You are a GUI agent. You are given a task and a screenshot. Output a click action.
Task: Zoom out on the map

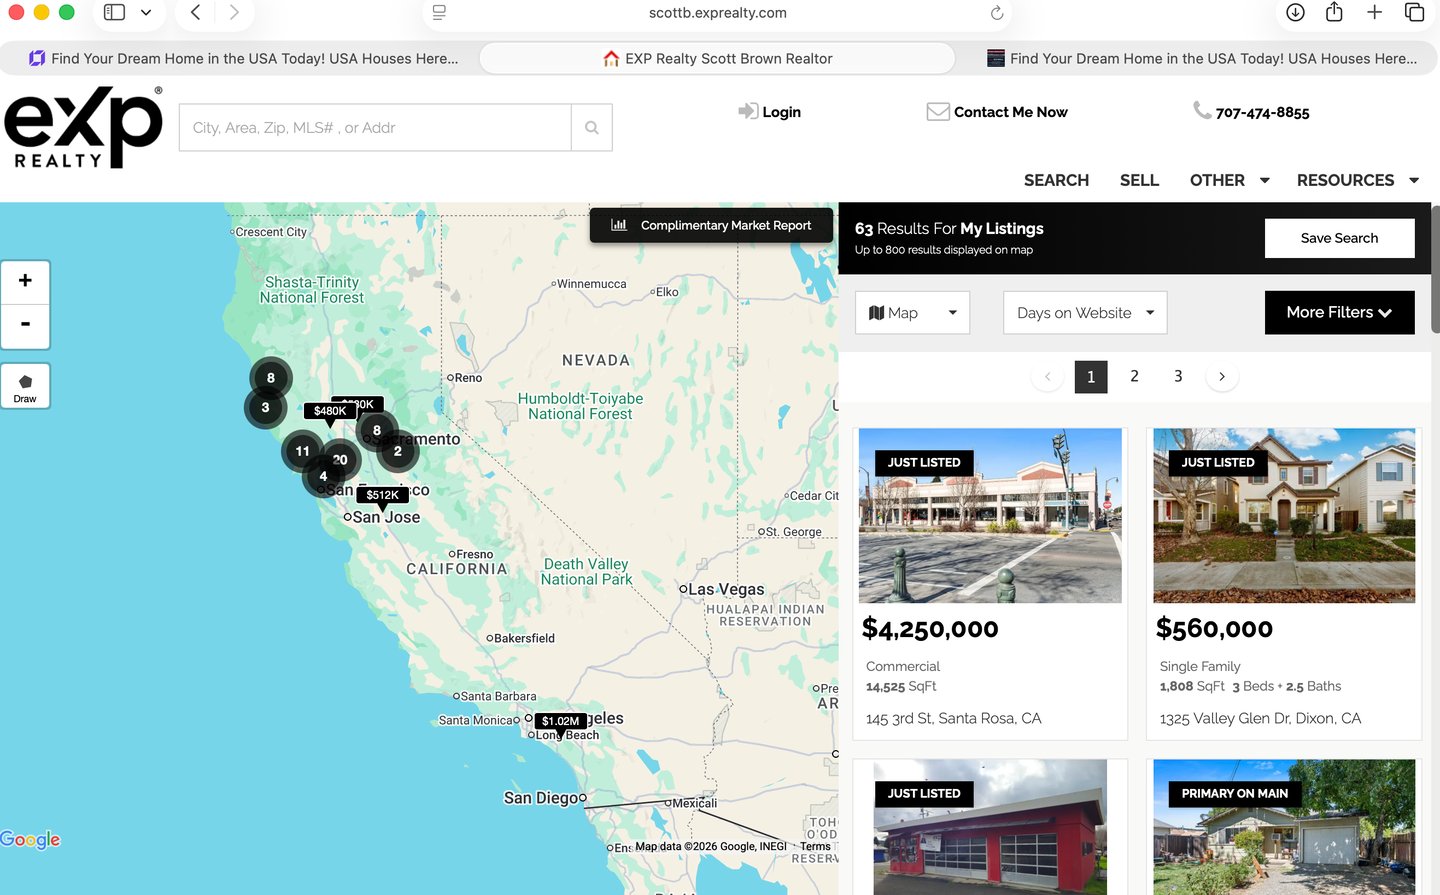(25, 325)
